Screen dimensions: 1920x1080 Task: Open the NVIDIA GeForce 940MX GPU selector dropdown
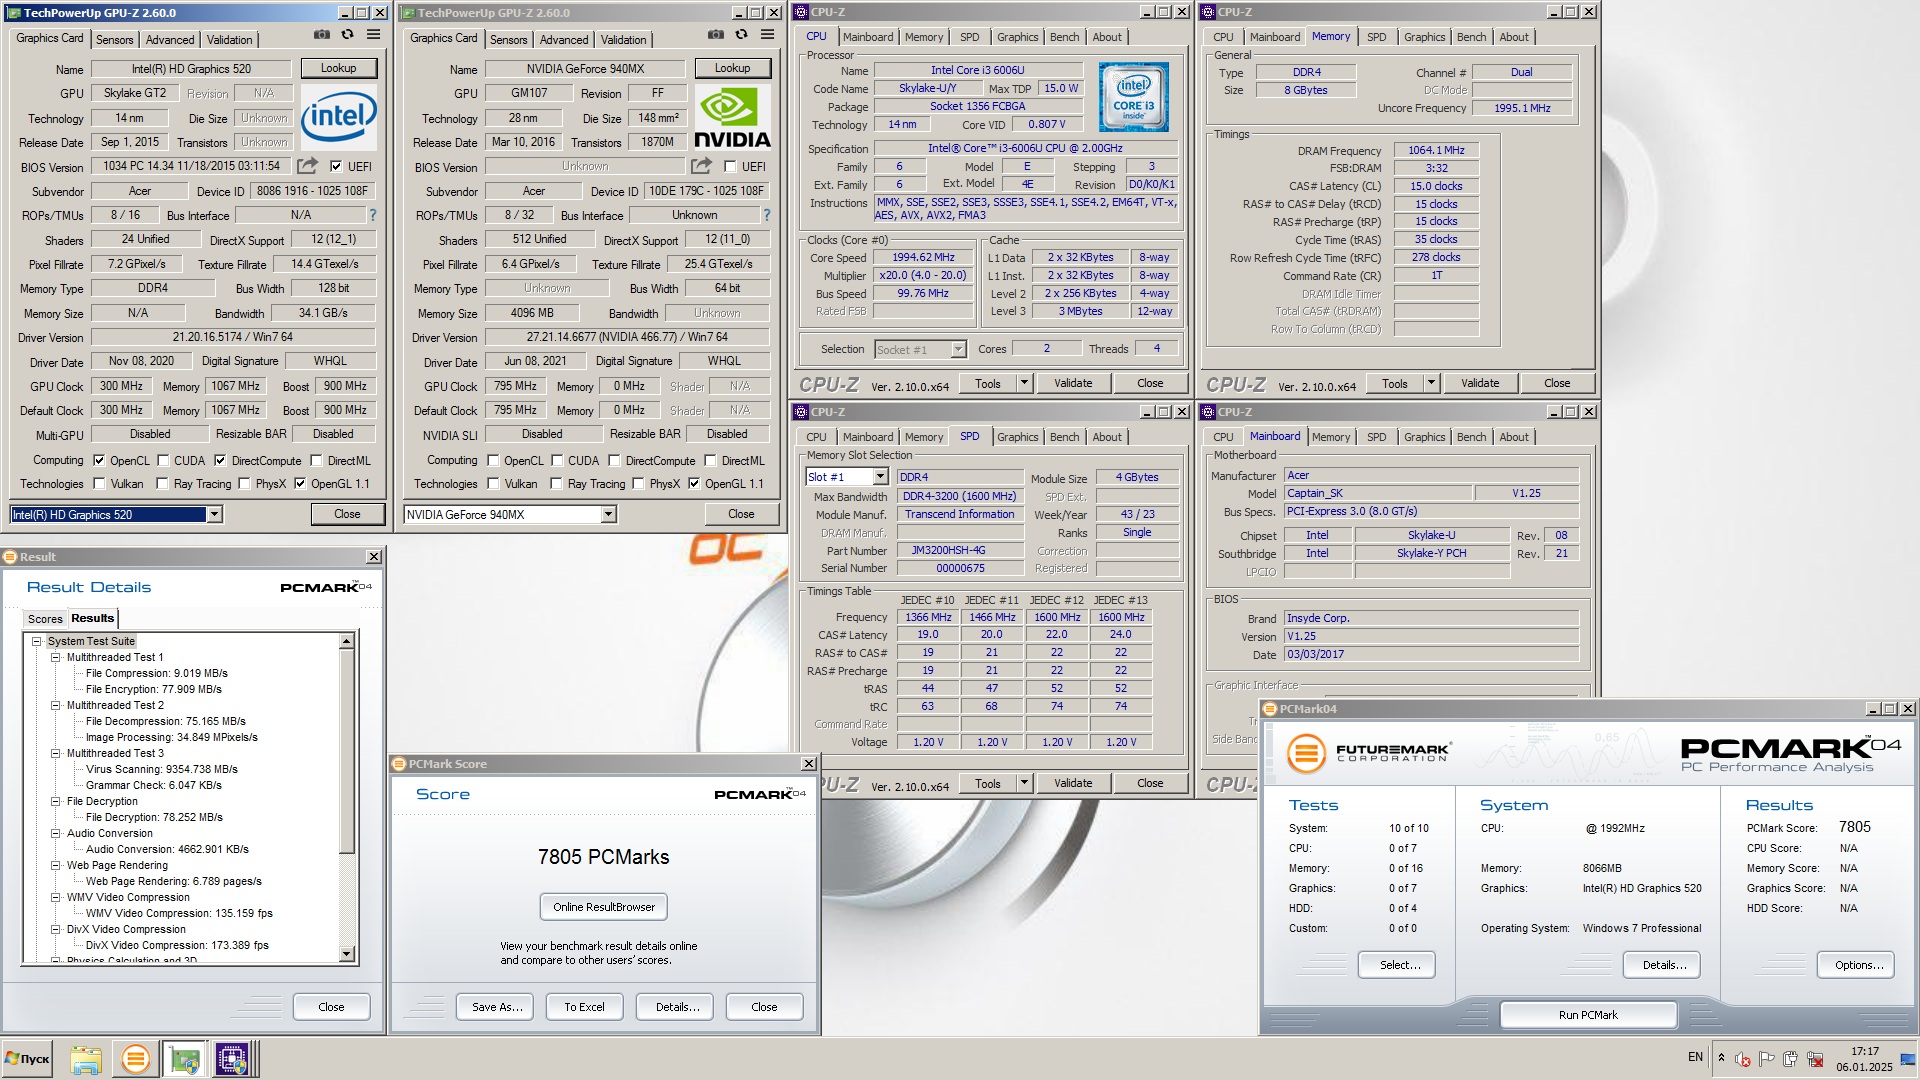[x=608, y=514]
